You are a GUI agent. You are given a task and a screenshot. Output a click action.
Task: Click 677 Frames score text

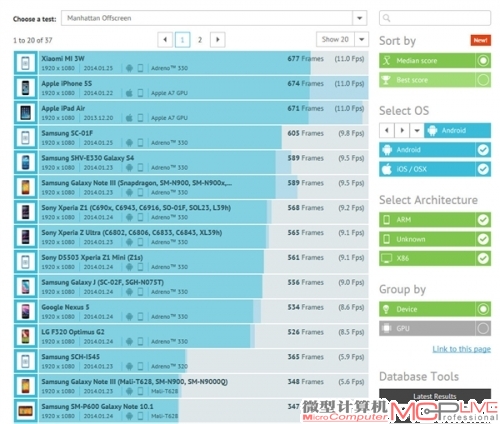point(305,59)
